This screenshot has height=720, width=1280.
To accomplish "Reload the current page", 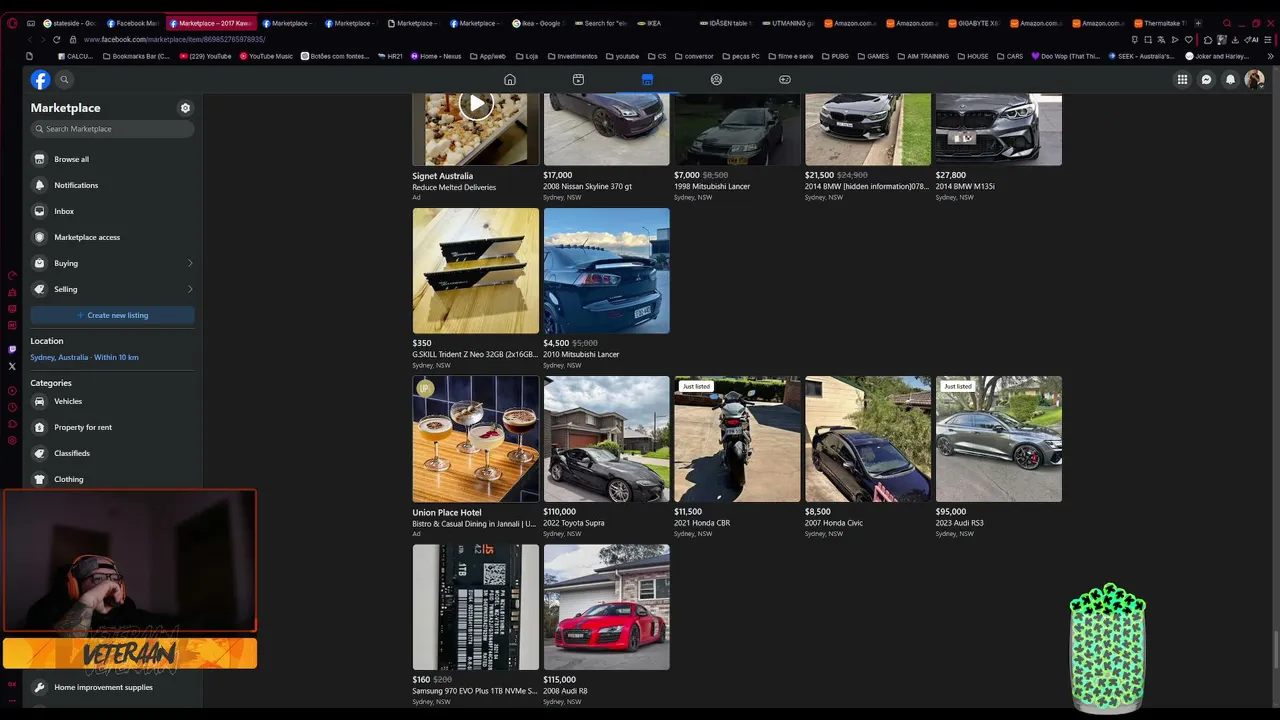I will click(x=56, y=39).
